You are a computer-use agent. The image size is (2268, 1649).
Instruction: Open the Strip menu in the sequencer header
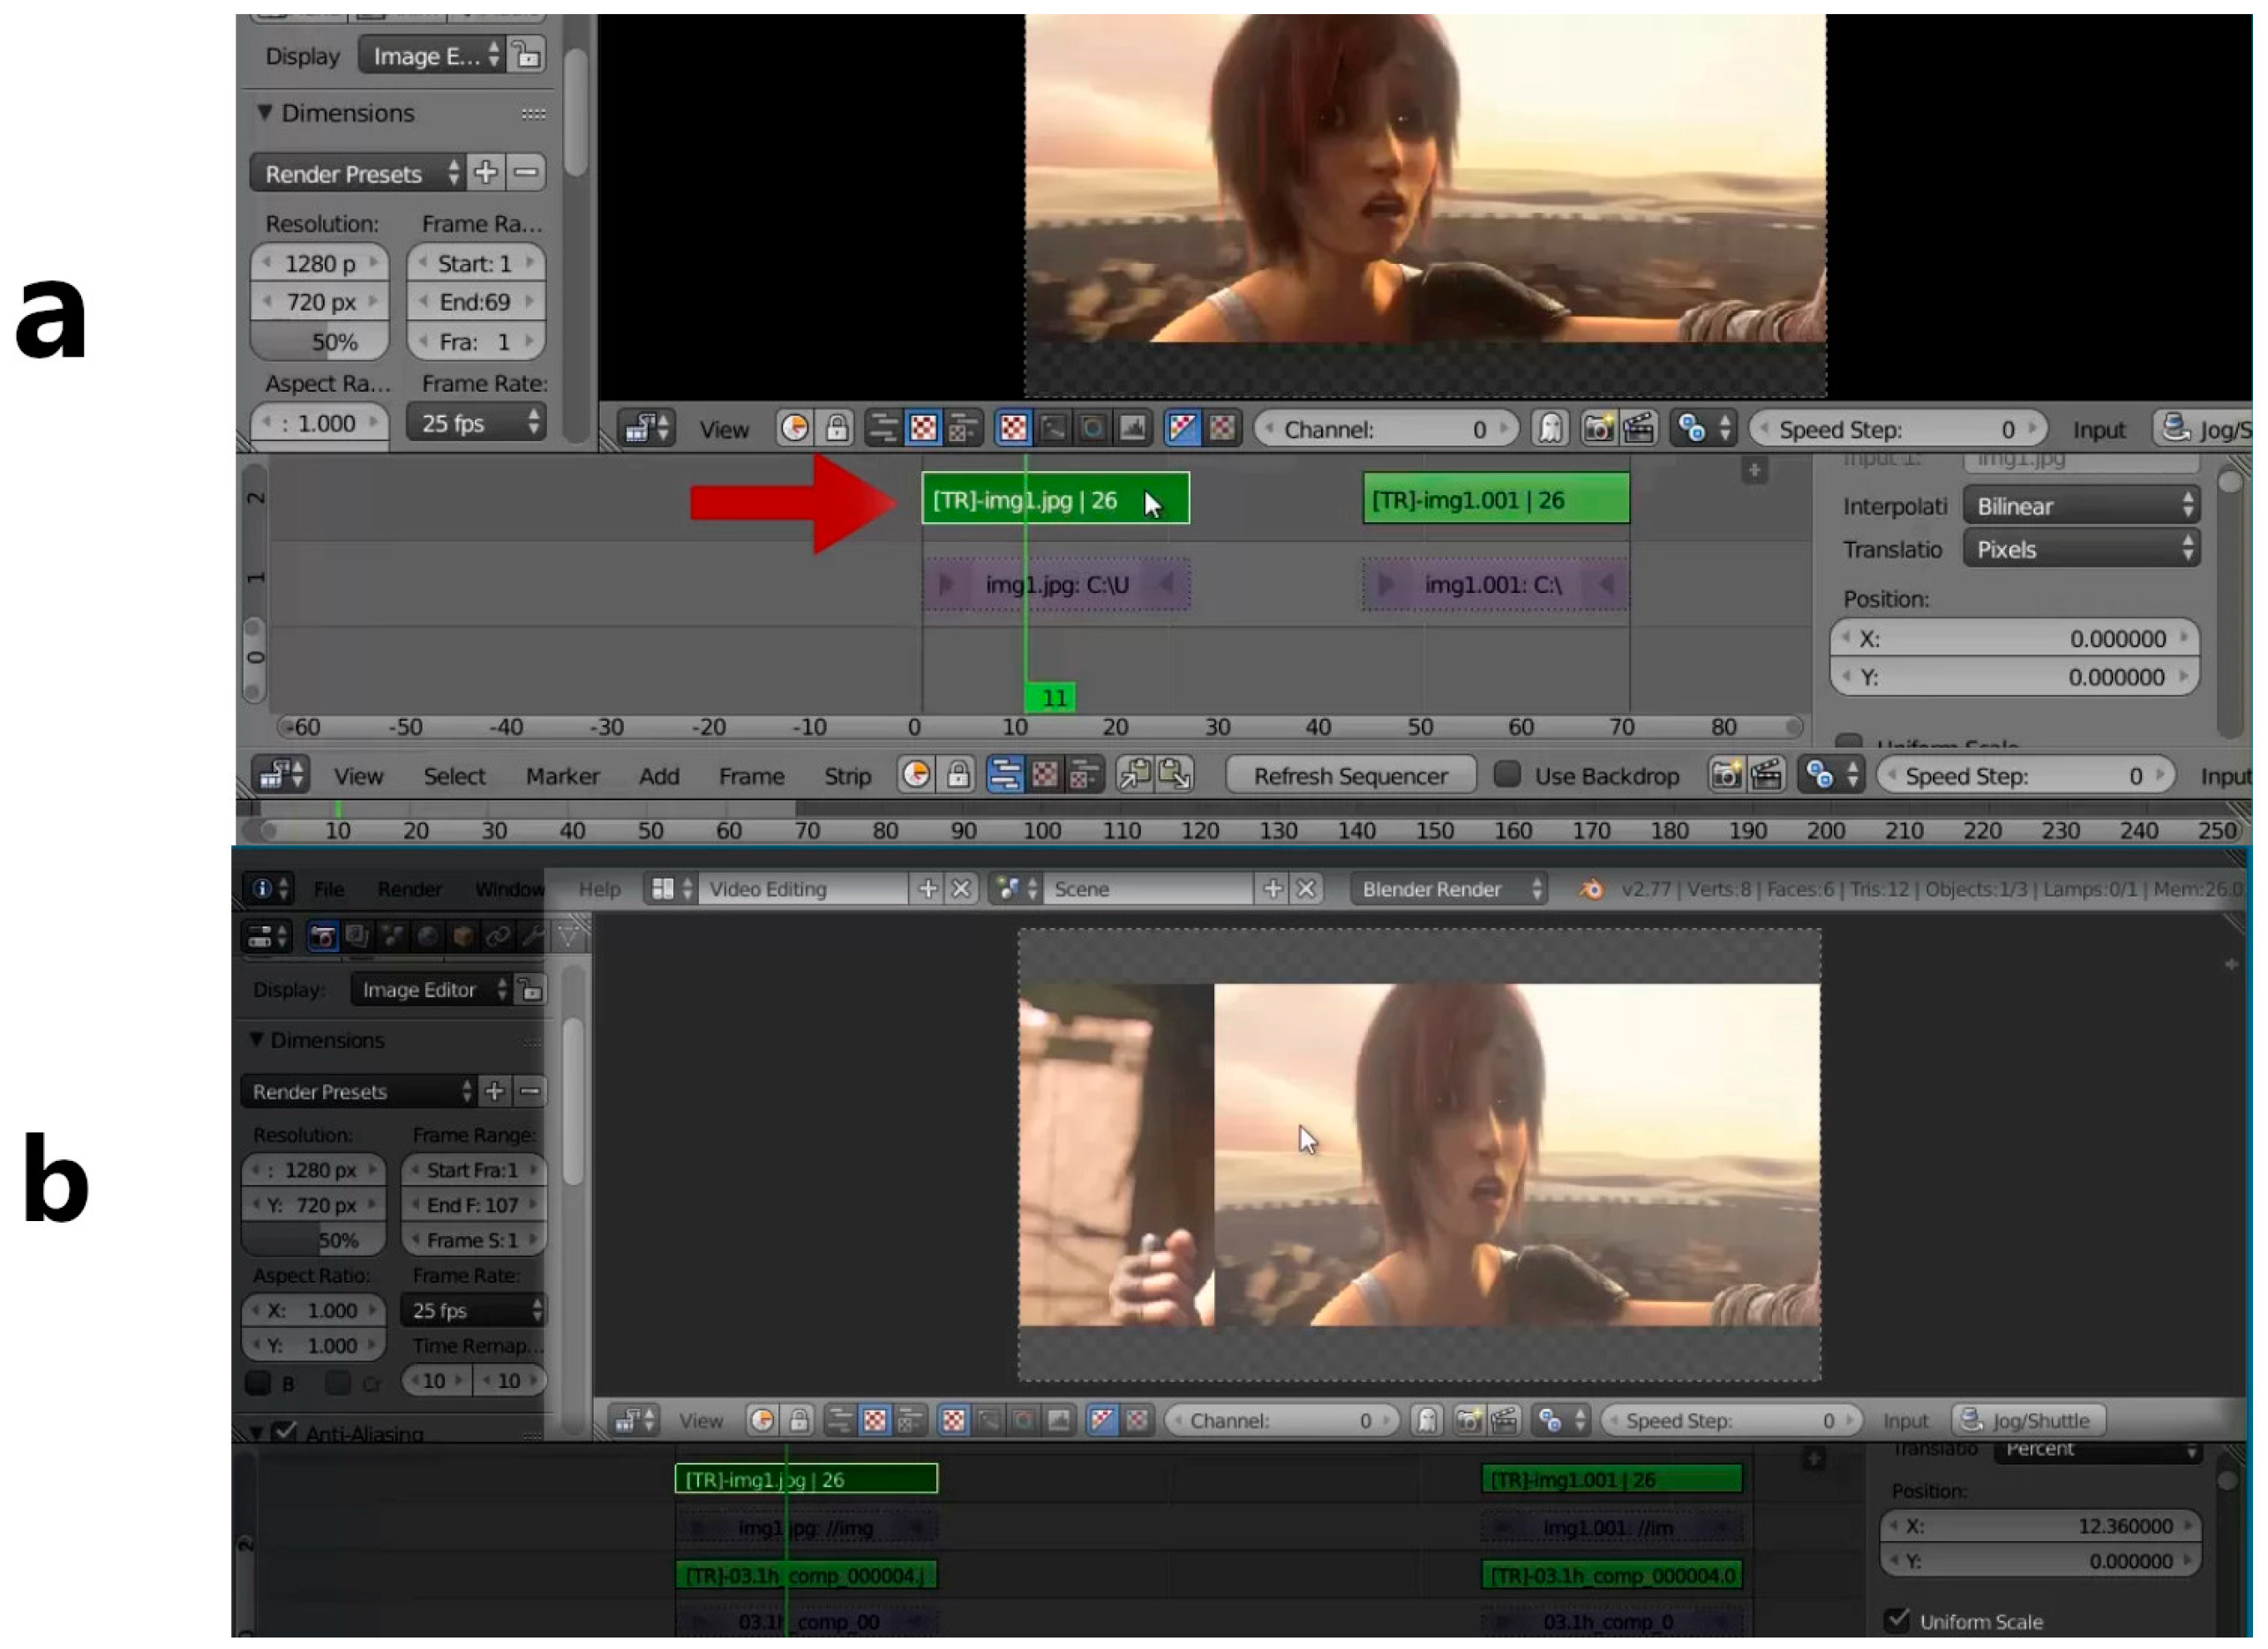tap(847, 776)
